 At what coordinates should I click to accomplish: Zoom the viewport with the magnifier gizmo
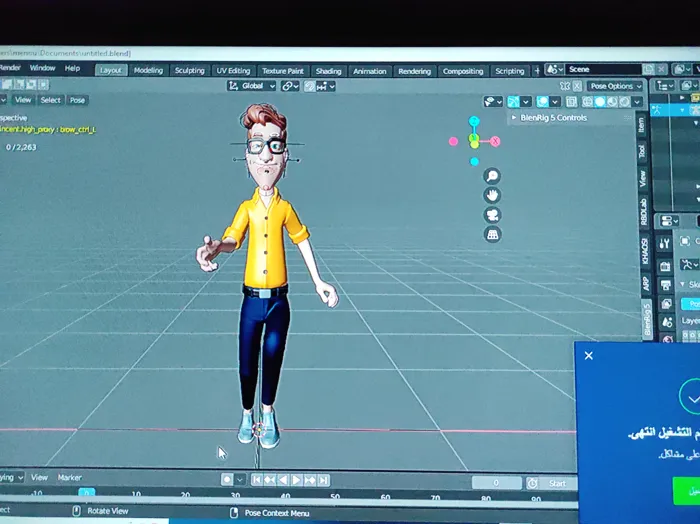click(x=492, y=176)
